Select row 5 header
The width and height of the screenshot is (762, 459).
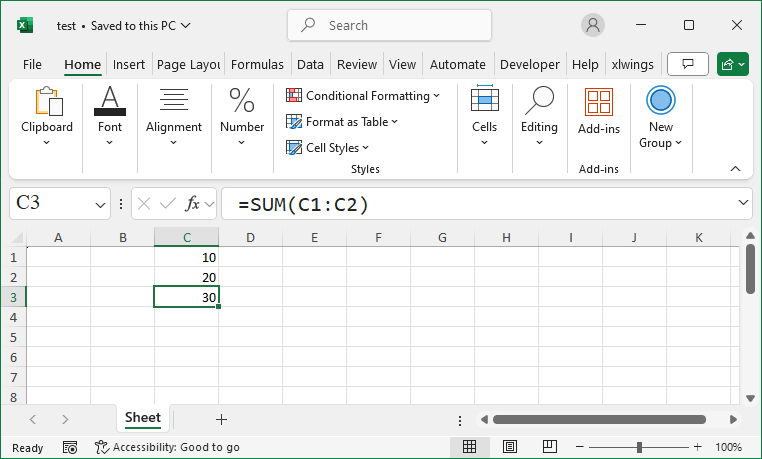click(x=13, y=337)
